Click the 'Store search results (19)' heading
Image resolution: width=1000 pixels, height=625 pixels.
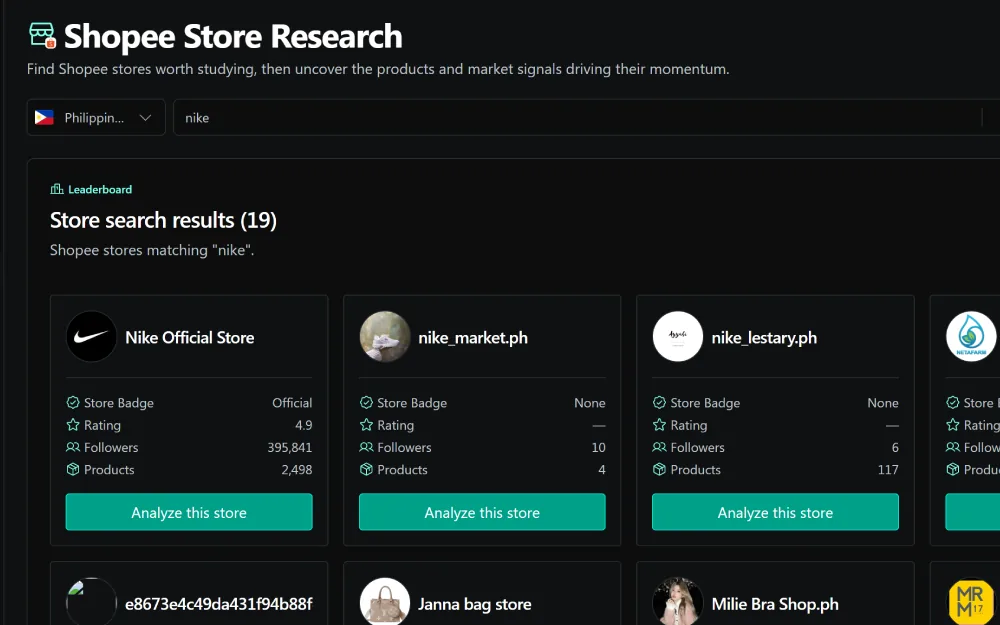pyautogui.click(x=163, y=220)
